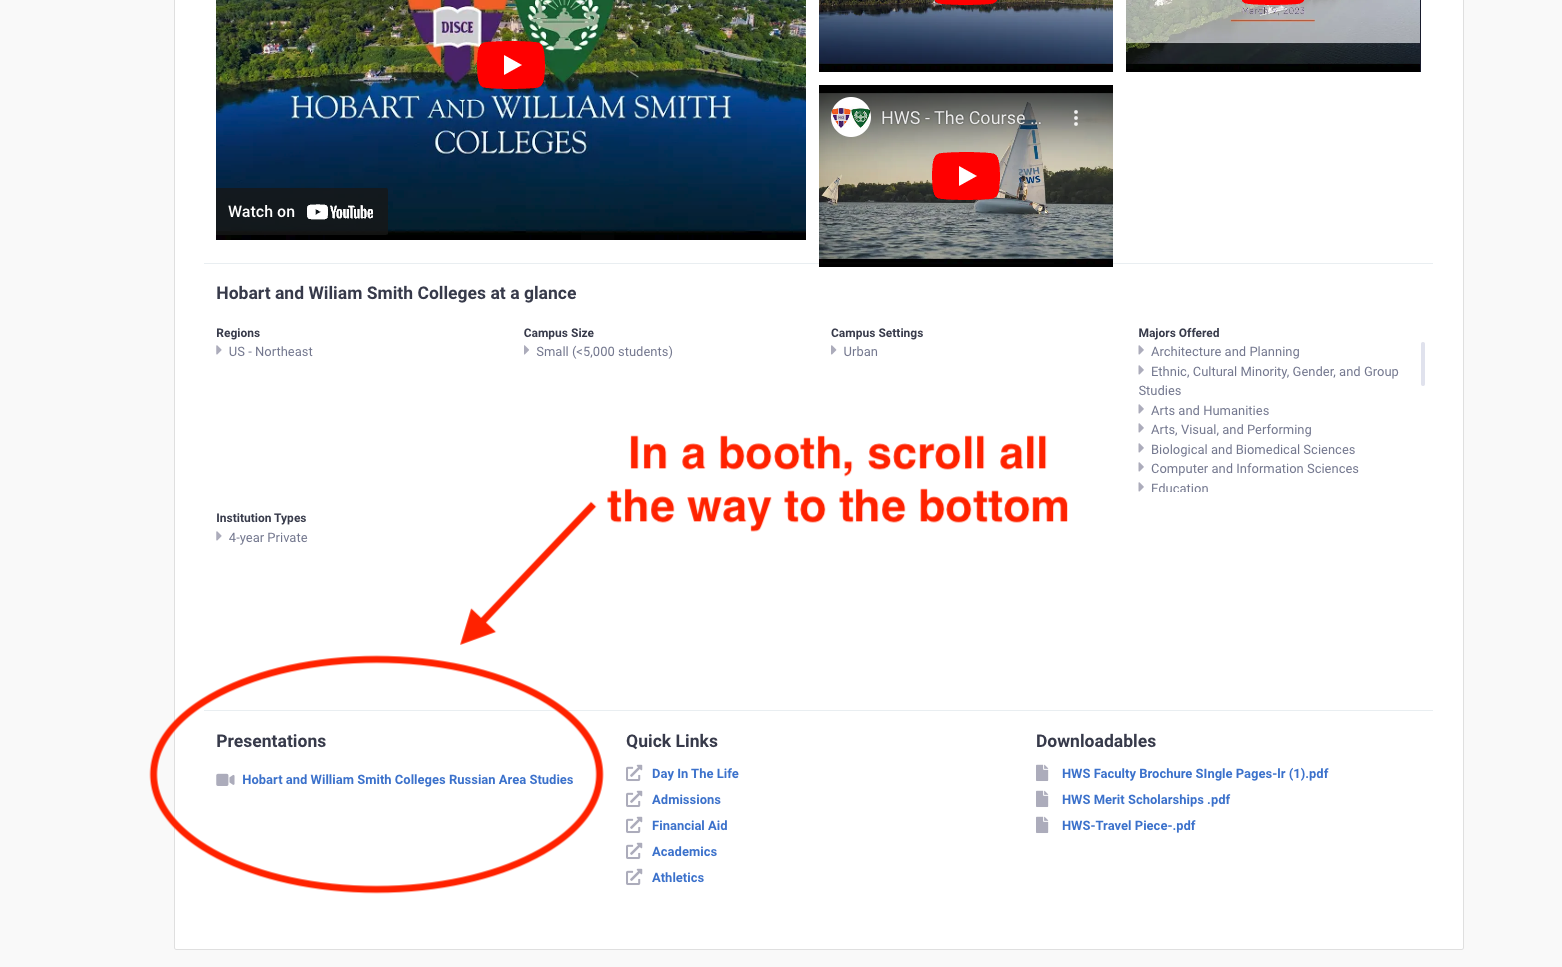The width and height of the screenshot is (1562, 967).
Task: Download HWS-Travel Piece pdf
Action: click(x=1128, y=826)
